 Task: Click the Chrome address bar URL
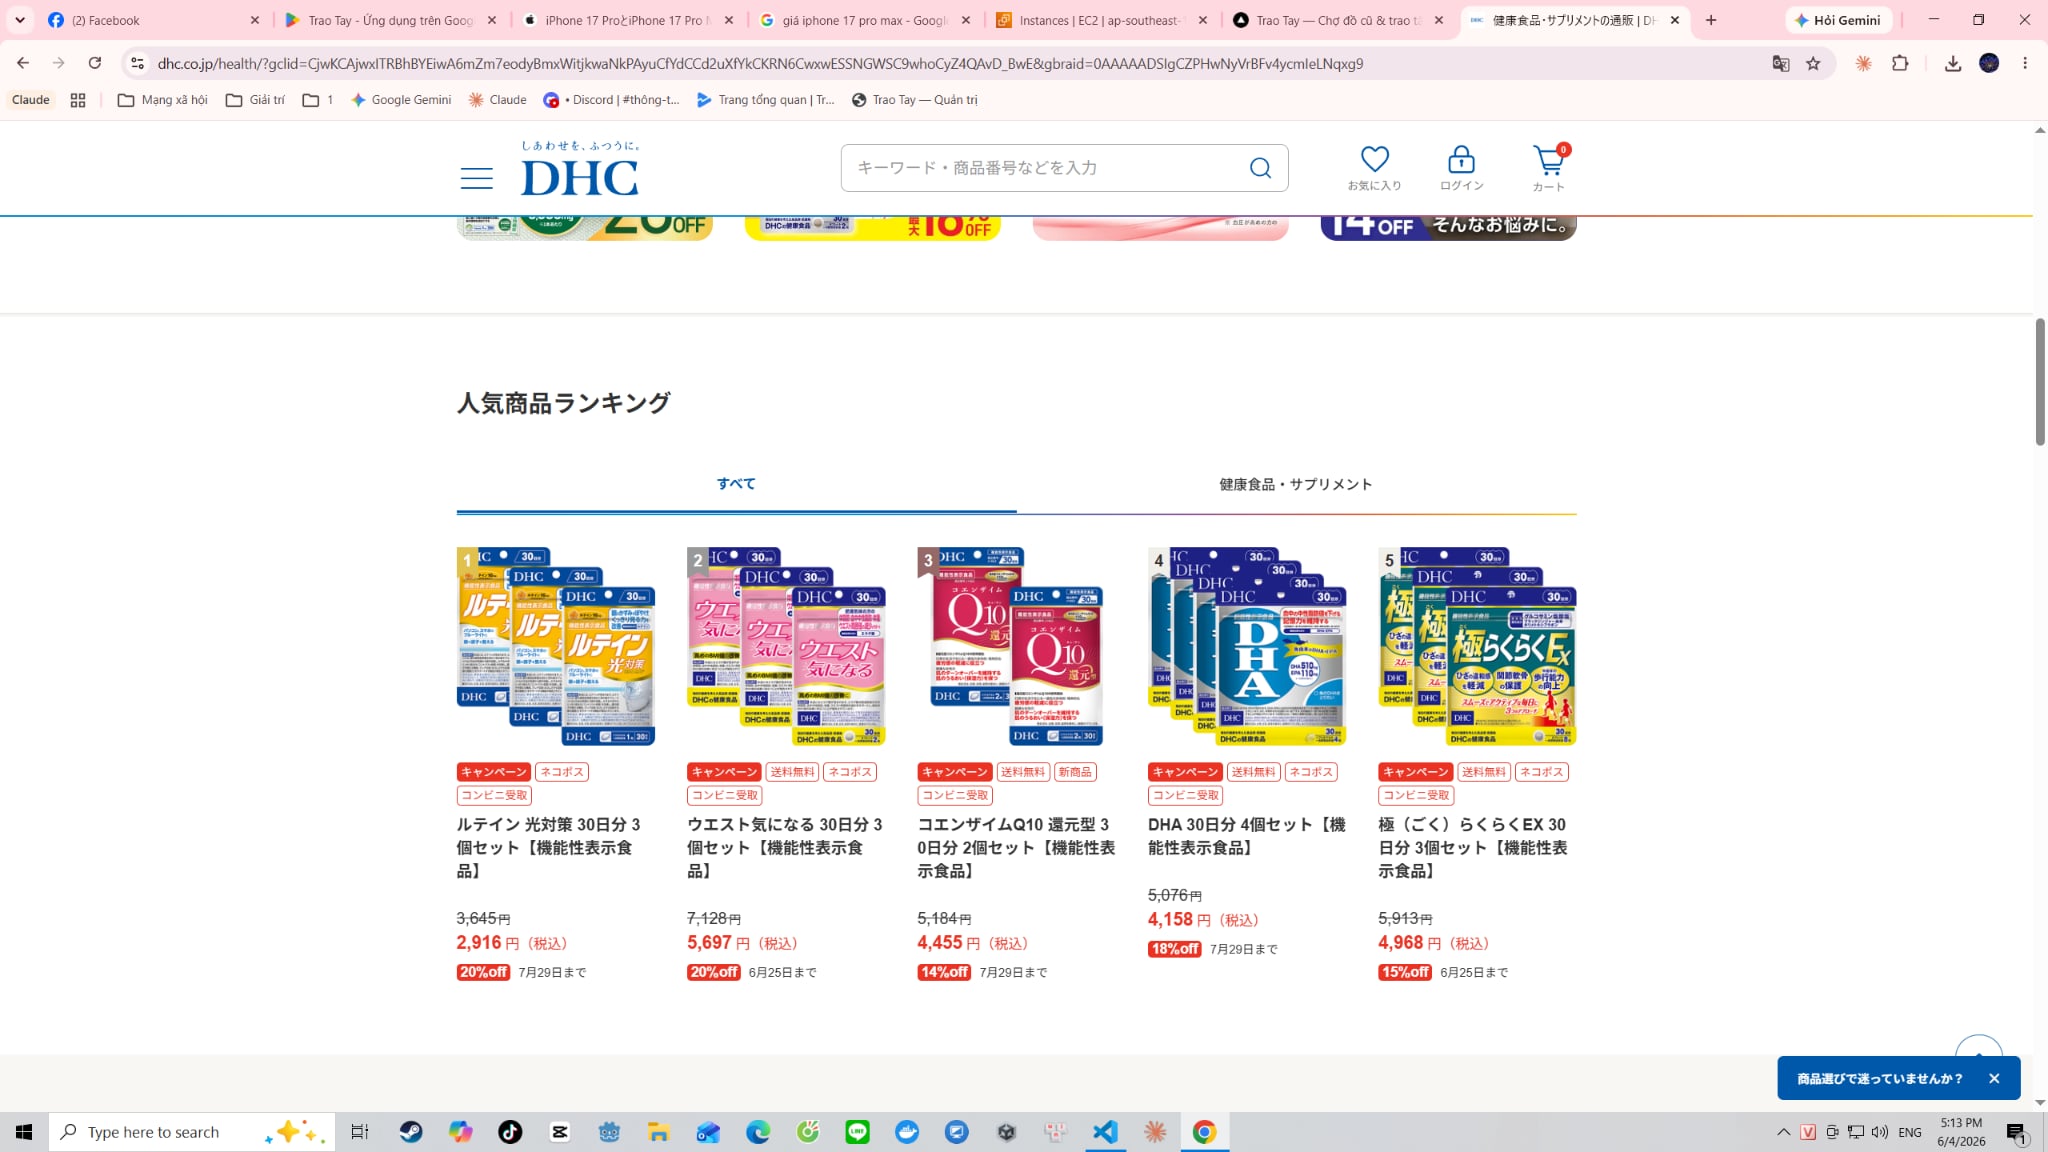point(760,63)
